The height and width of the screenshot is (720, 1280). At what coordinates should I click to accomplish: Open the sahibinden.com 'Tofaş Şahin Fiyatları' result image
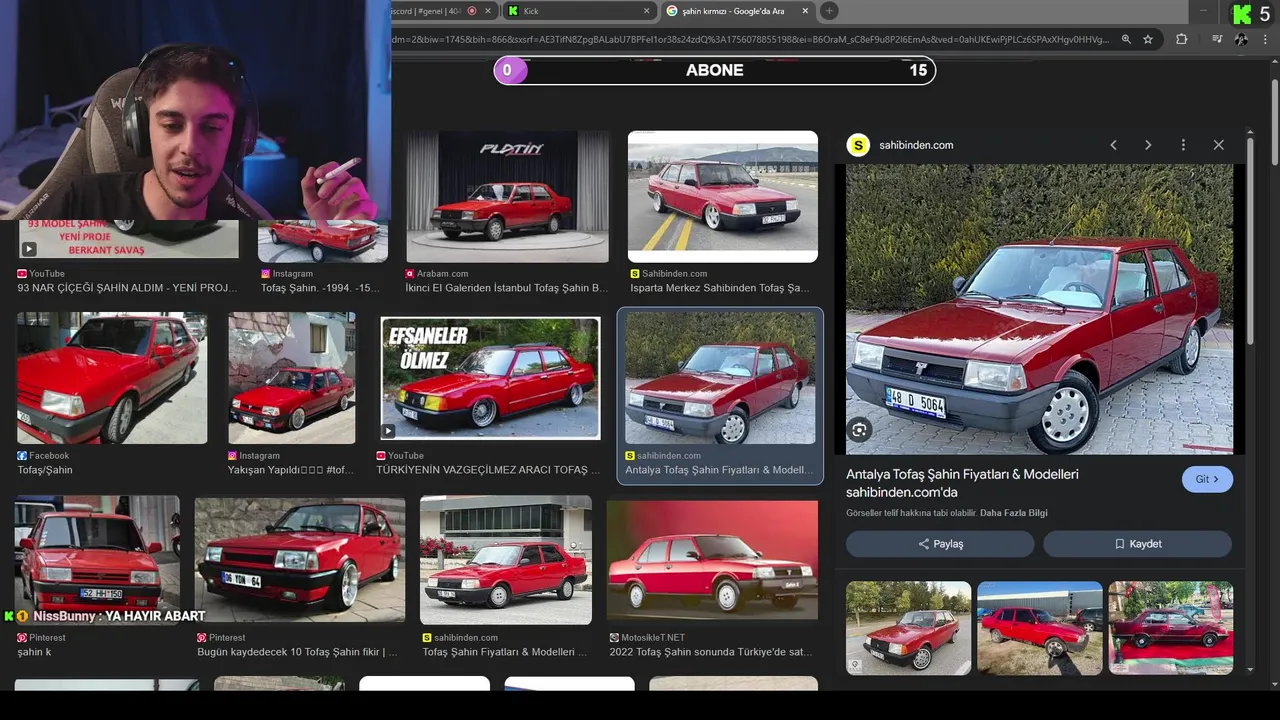coord(506,560)
